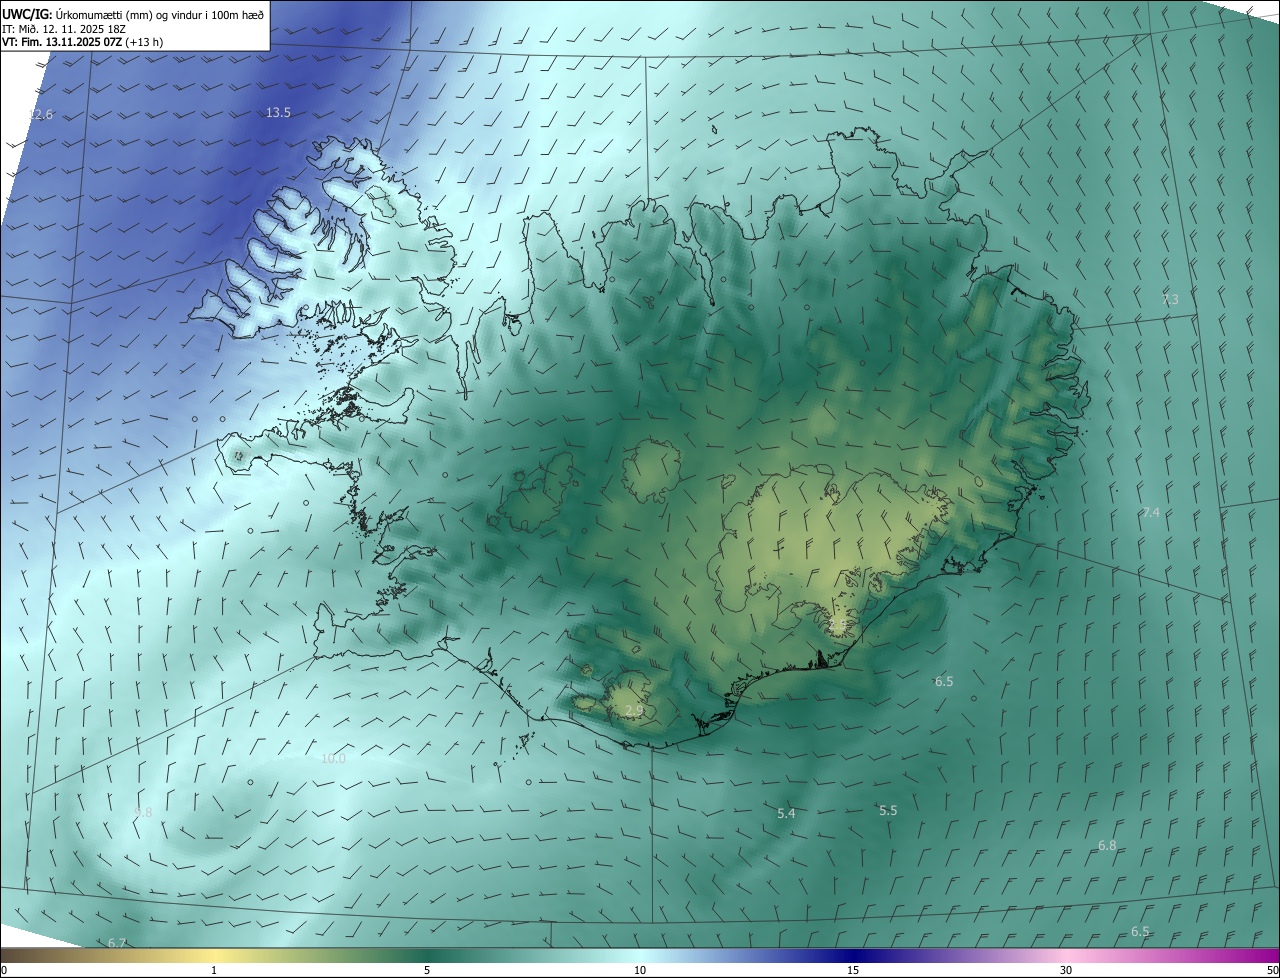1280x978 pixels.
Task: Click the 2.9 value label on the map
Action: coord(633,711)
